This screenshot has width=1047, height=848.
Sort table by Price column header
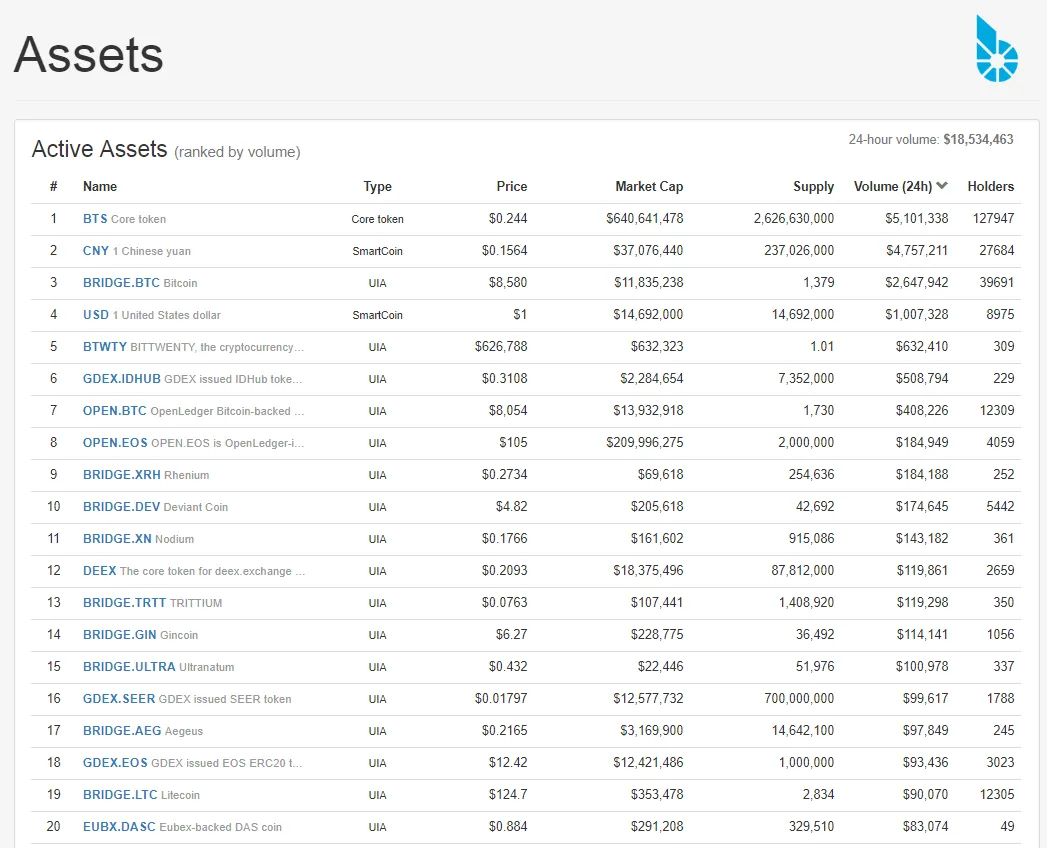click(511, 186)
